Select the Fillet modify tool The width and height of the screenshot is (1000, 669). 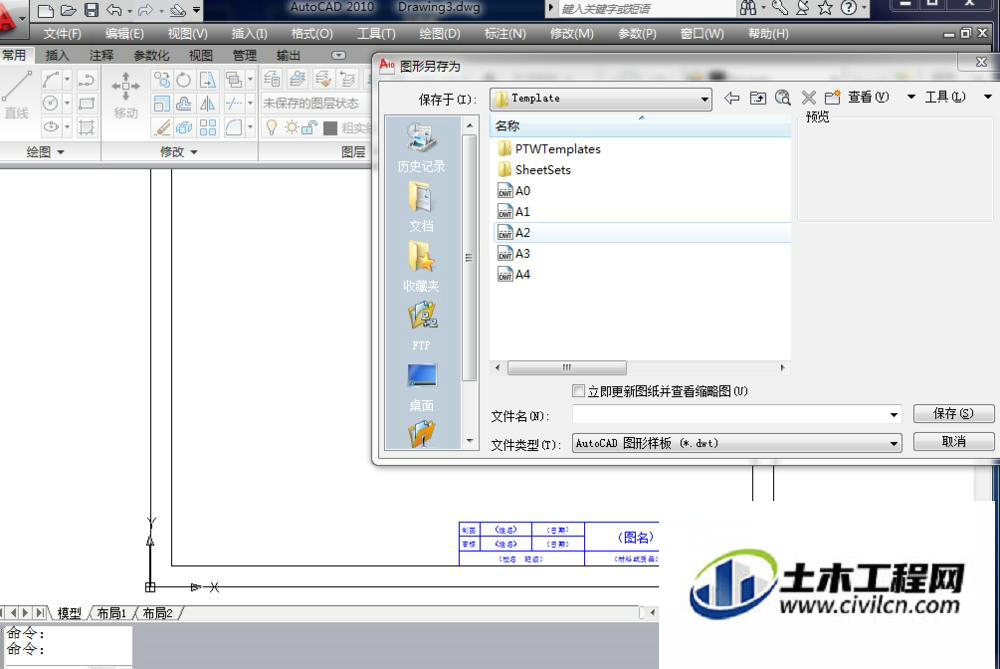234,127
